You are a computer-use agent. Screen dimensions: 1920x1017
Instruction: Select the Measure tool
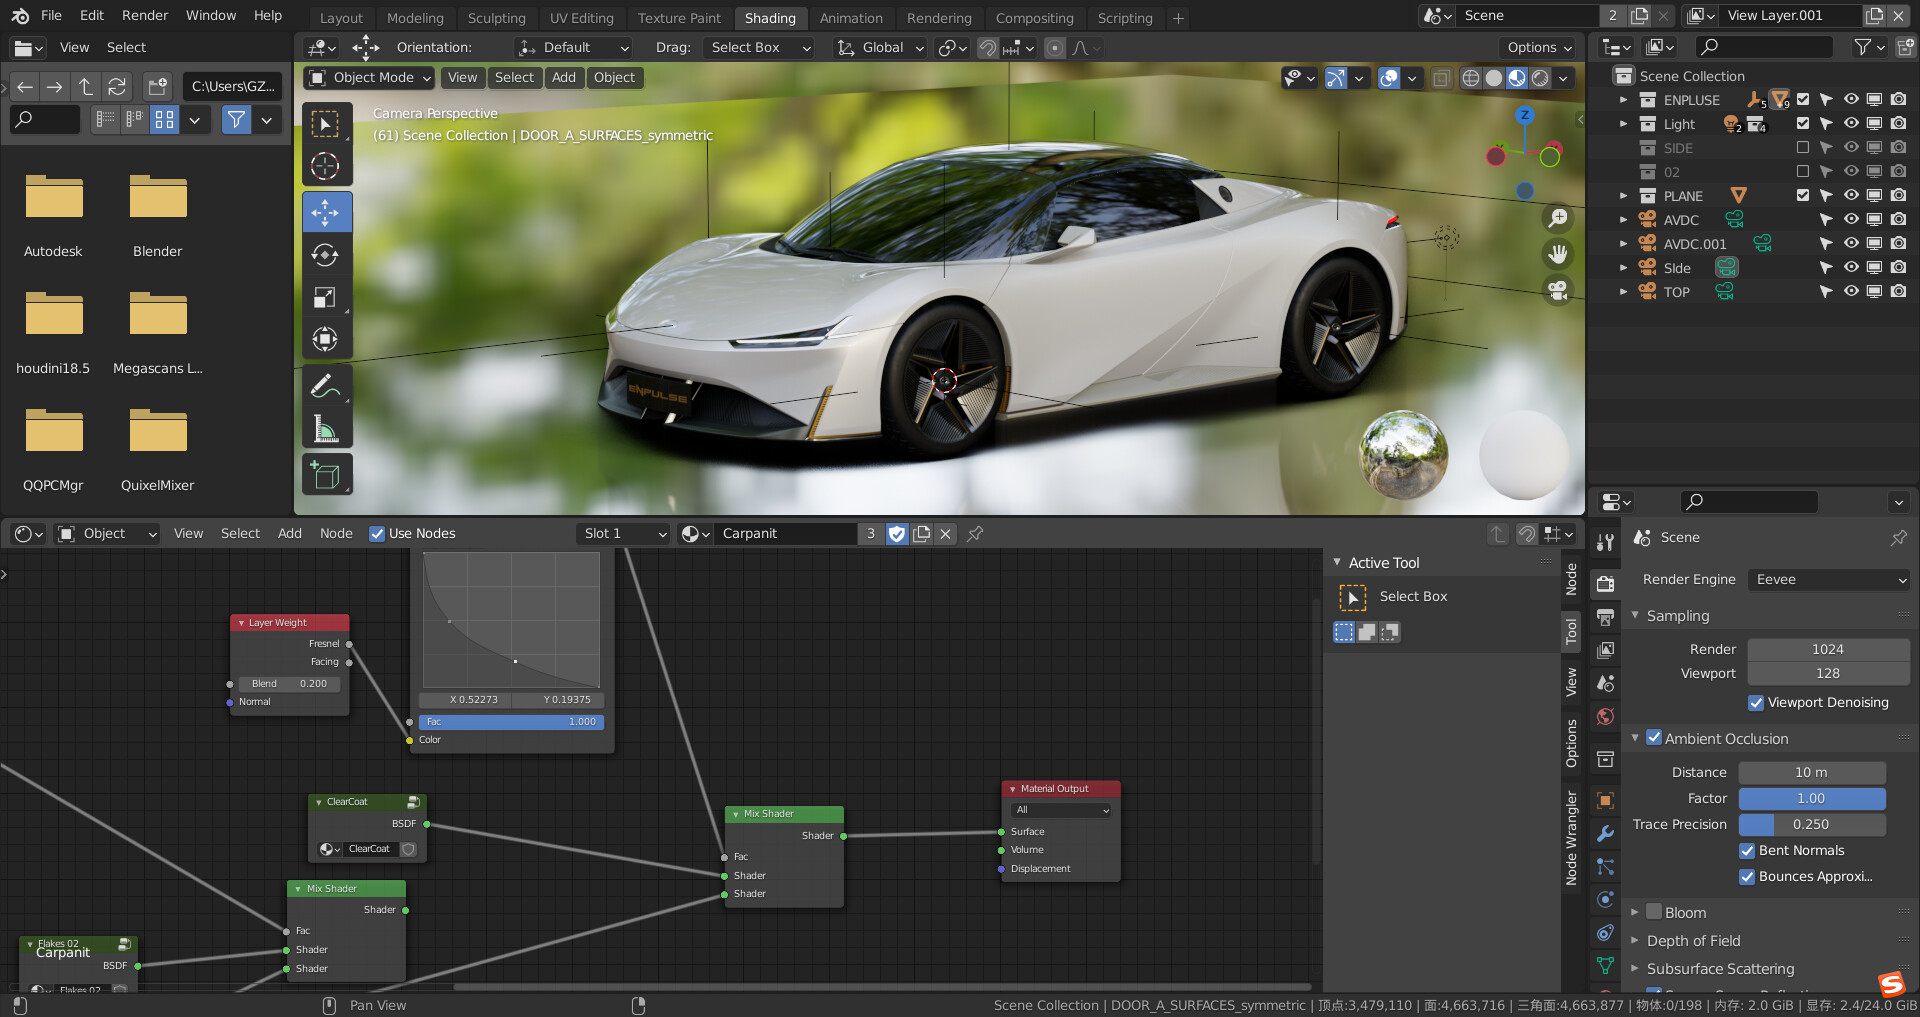(x=327, y=429)
